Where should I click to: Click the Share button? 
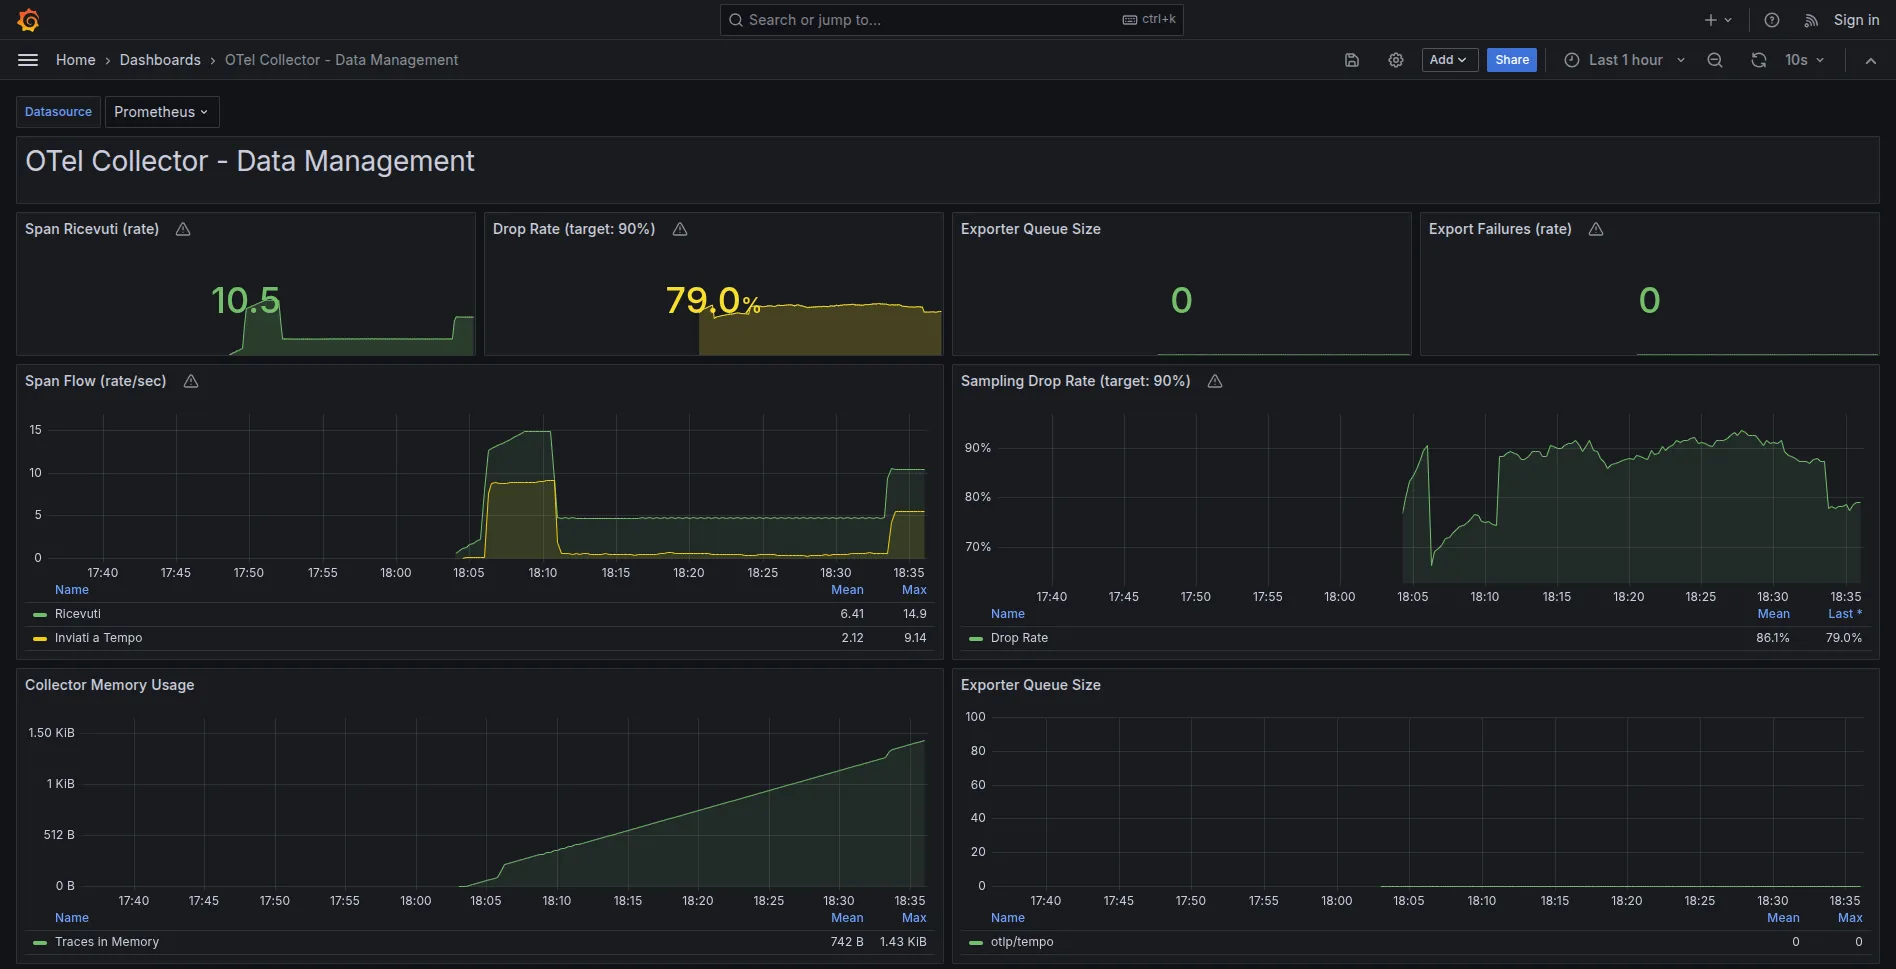1511,60
